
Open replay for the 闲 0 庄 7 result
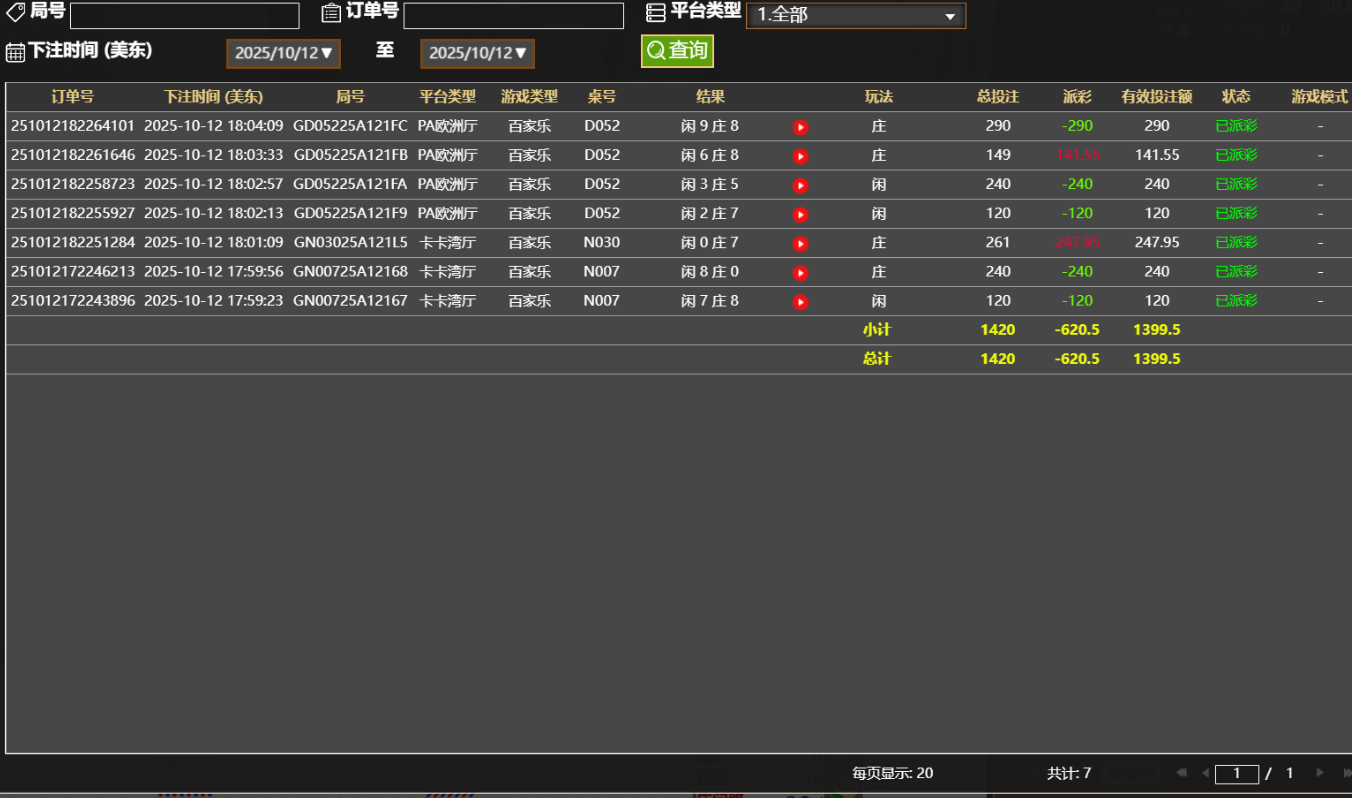coord(800,242)
